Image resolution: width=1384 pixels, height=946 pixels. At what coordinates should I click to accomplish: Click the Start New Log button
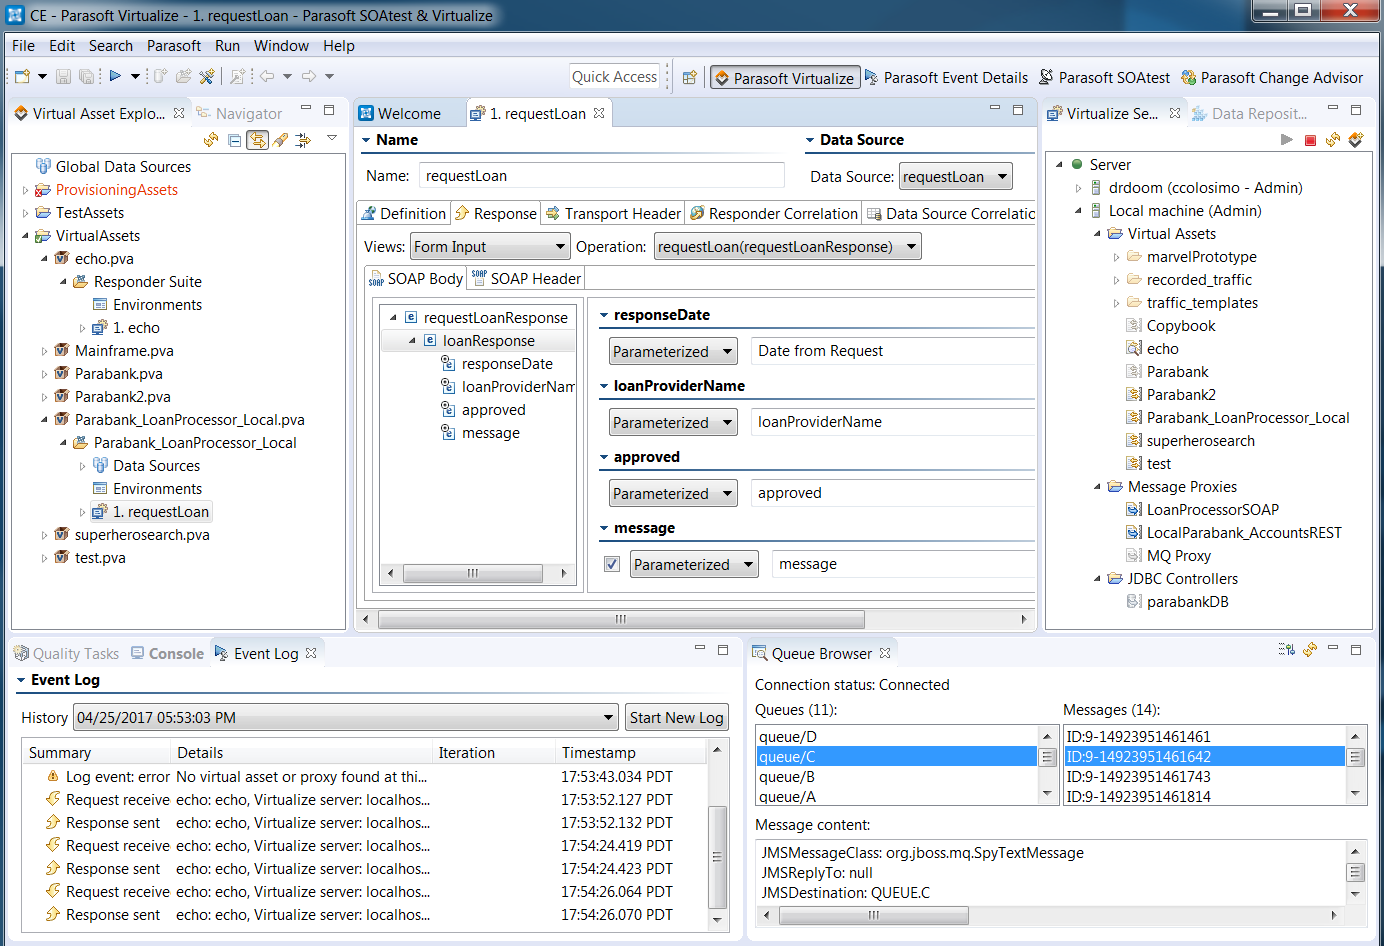pyautogui.click(x=677, y=718)
